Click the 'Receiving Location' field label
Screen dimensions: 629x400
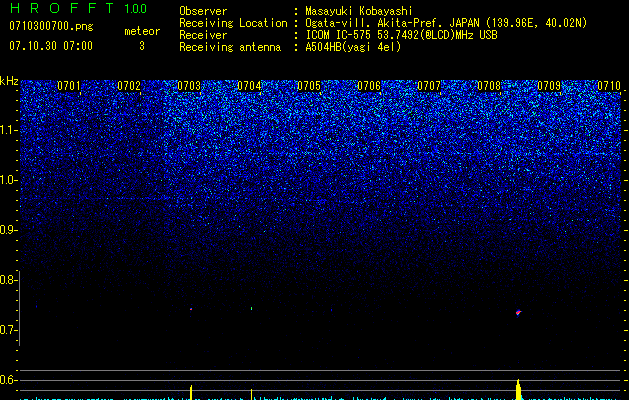pyautogui.click(x=233, y=23)
